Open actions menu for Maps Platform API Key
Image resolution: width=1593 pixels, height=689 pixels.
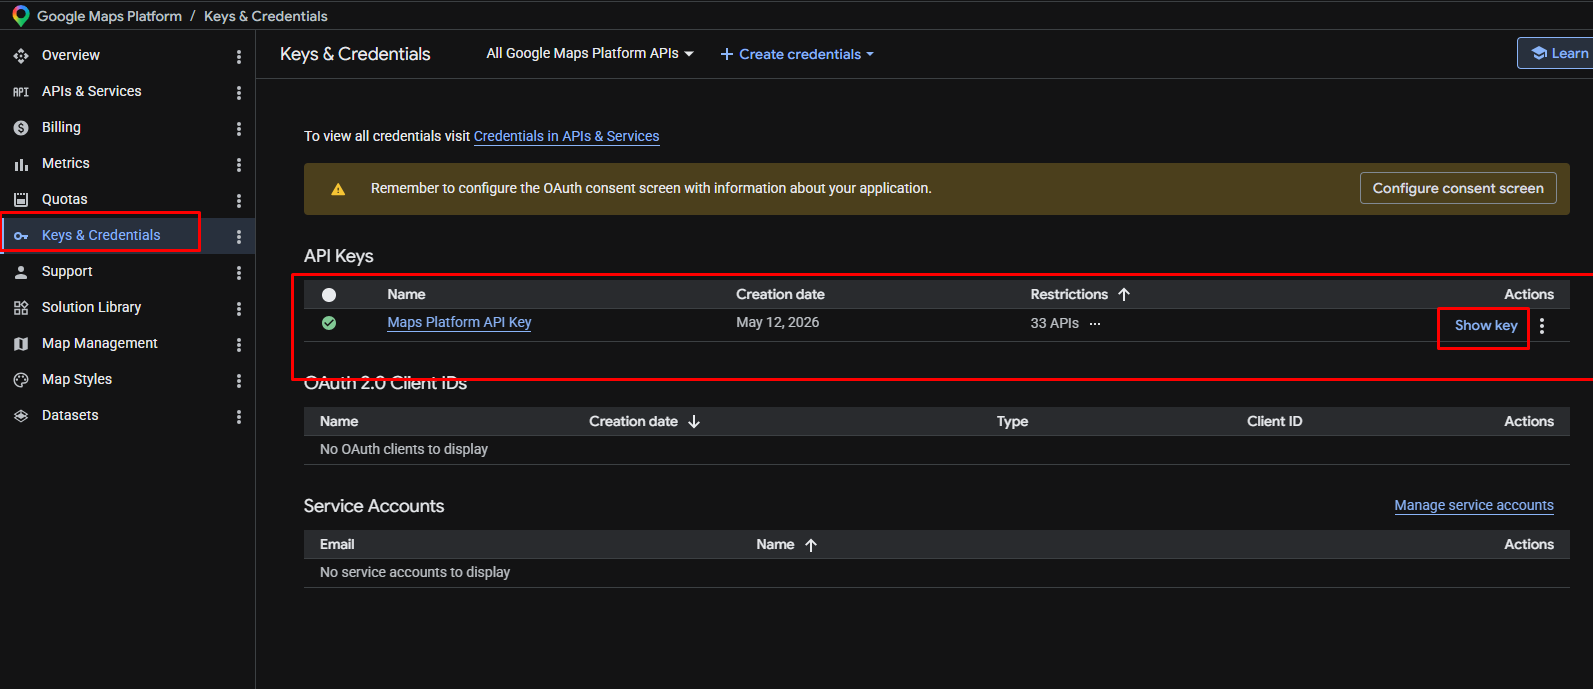(x=1542, y=326)
